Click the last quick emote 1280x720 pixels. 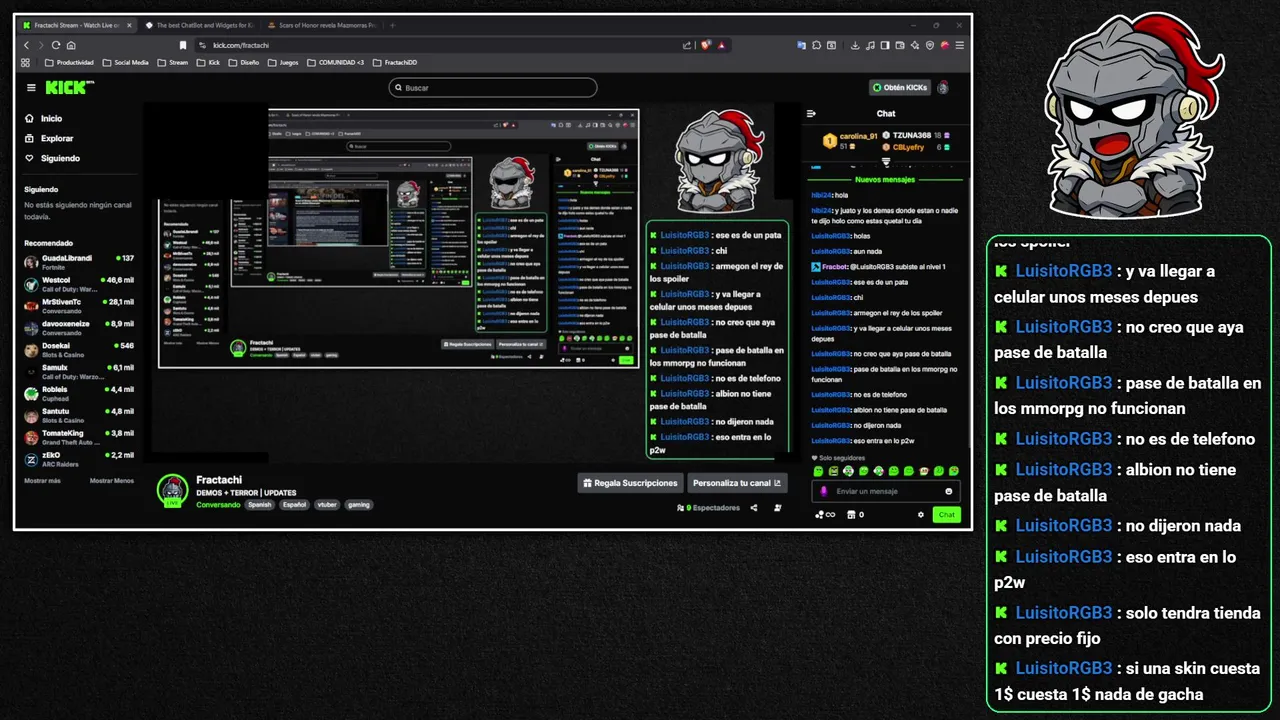(954, 471)
